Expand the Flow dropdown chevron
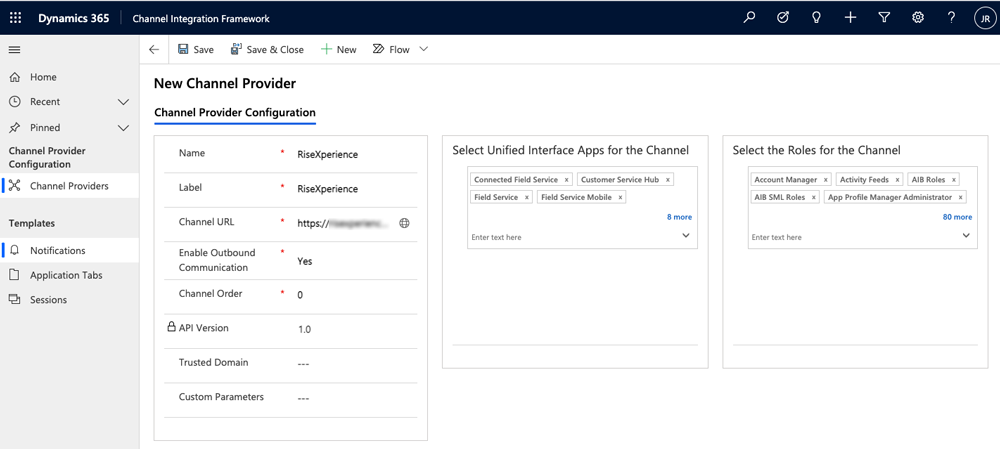The width and height of the screenshot is (1000, 449). point(423,49)
